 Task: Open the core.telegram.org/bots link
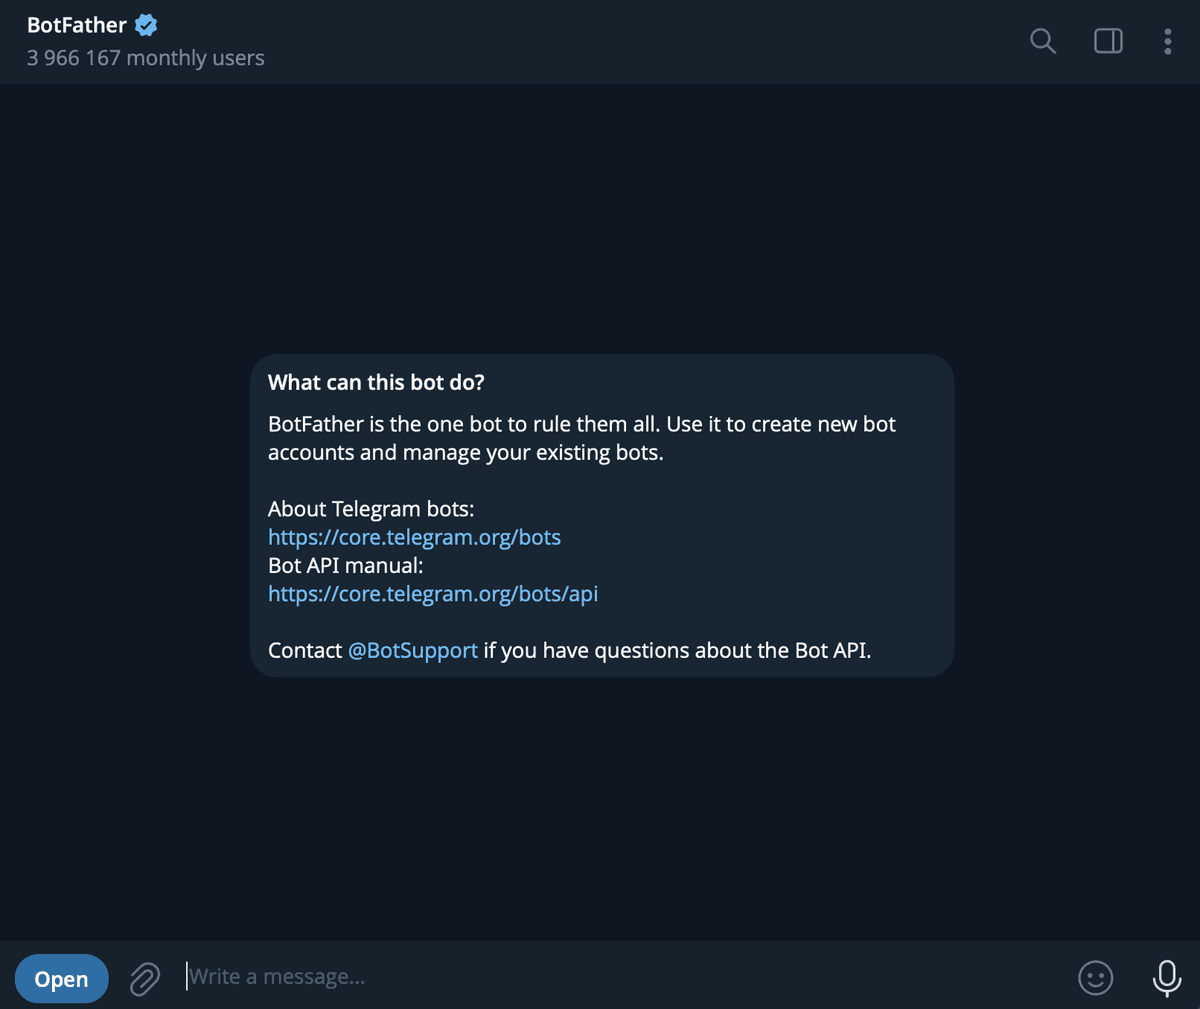click(x=414, y=537)
